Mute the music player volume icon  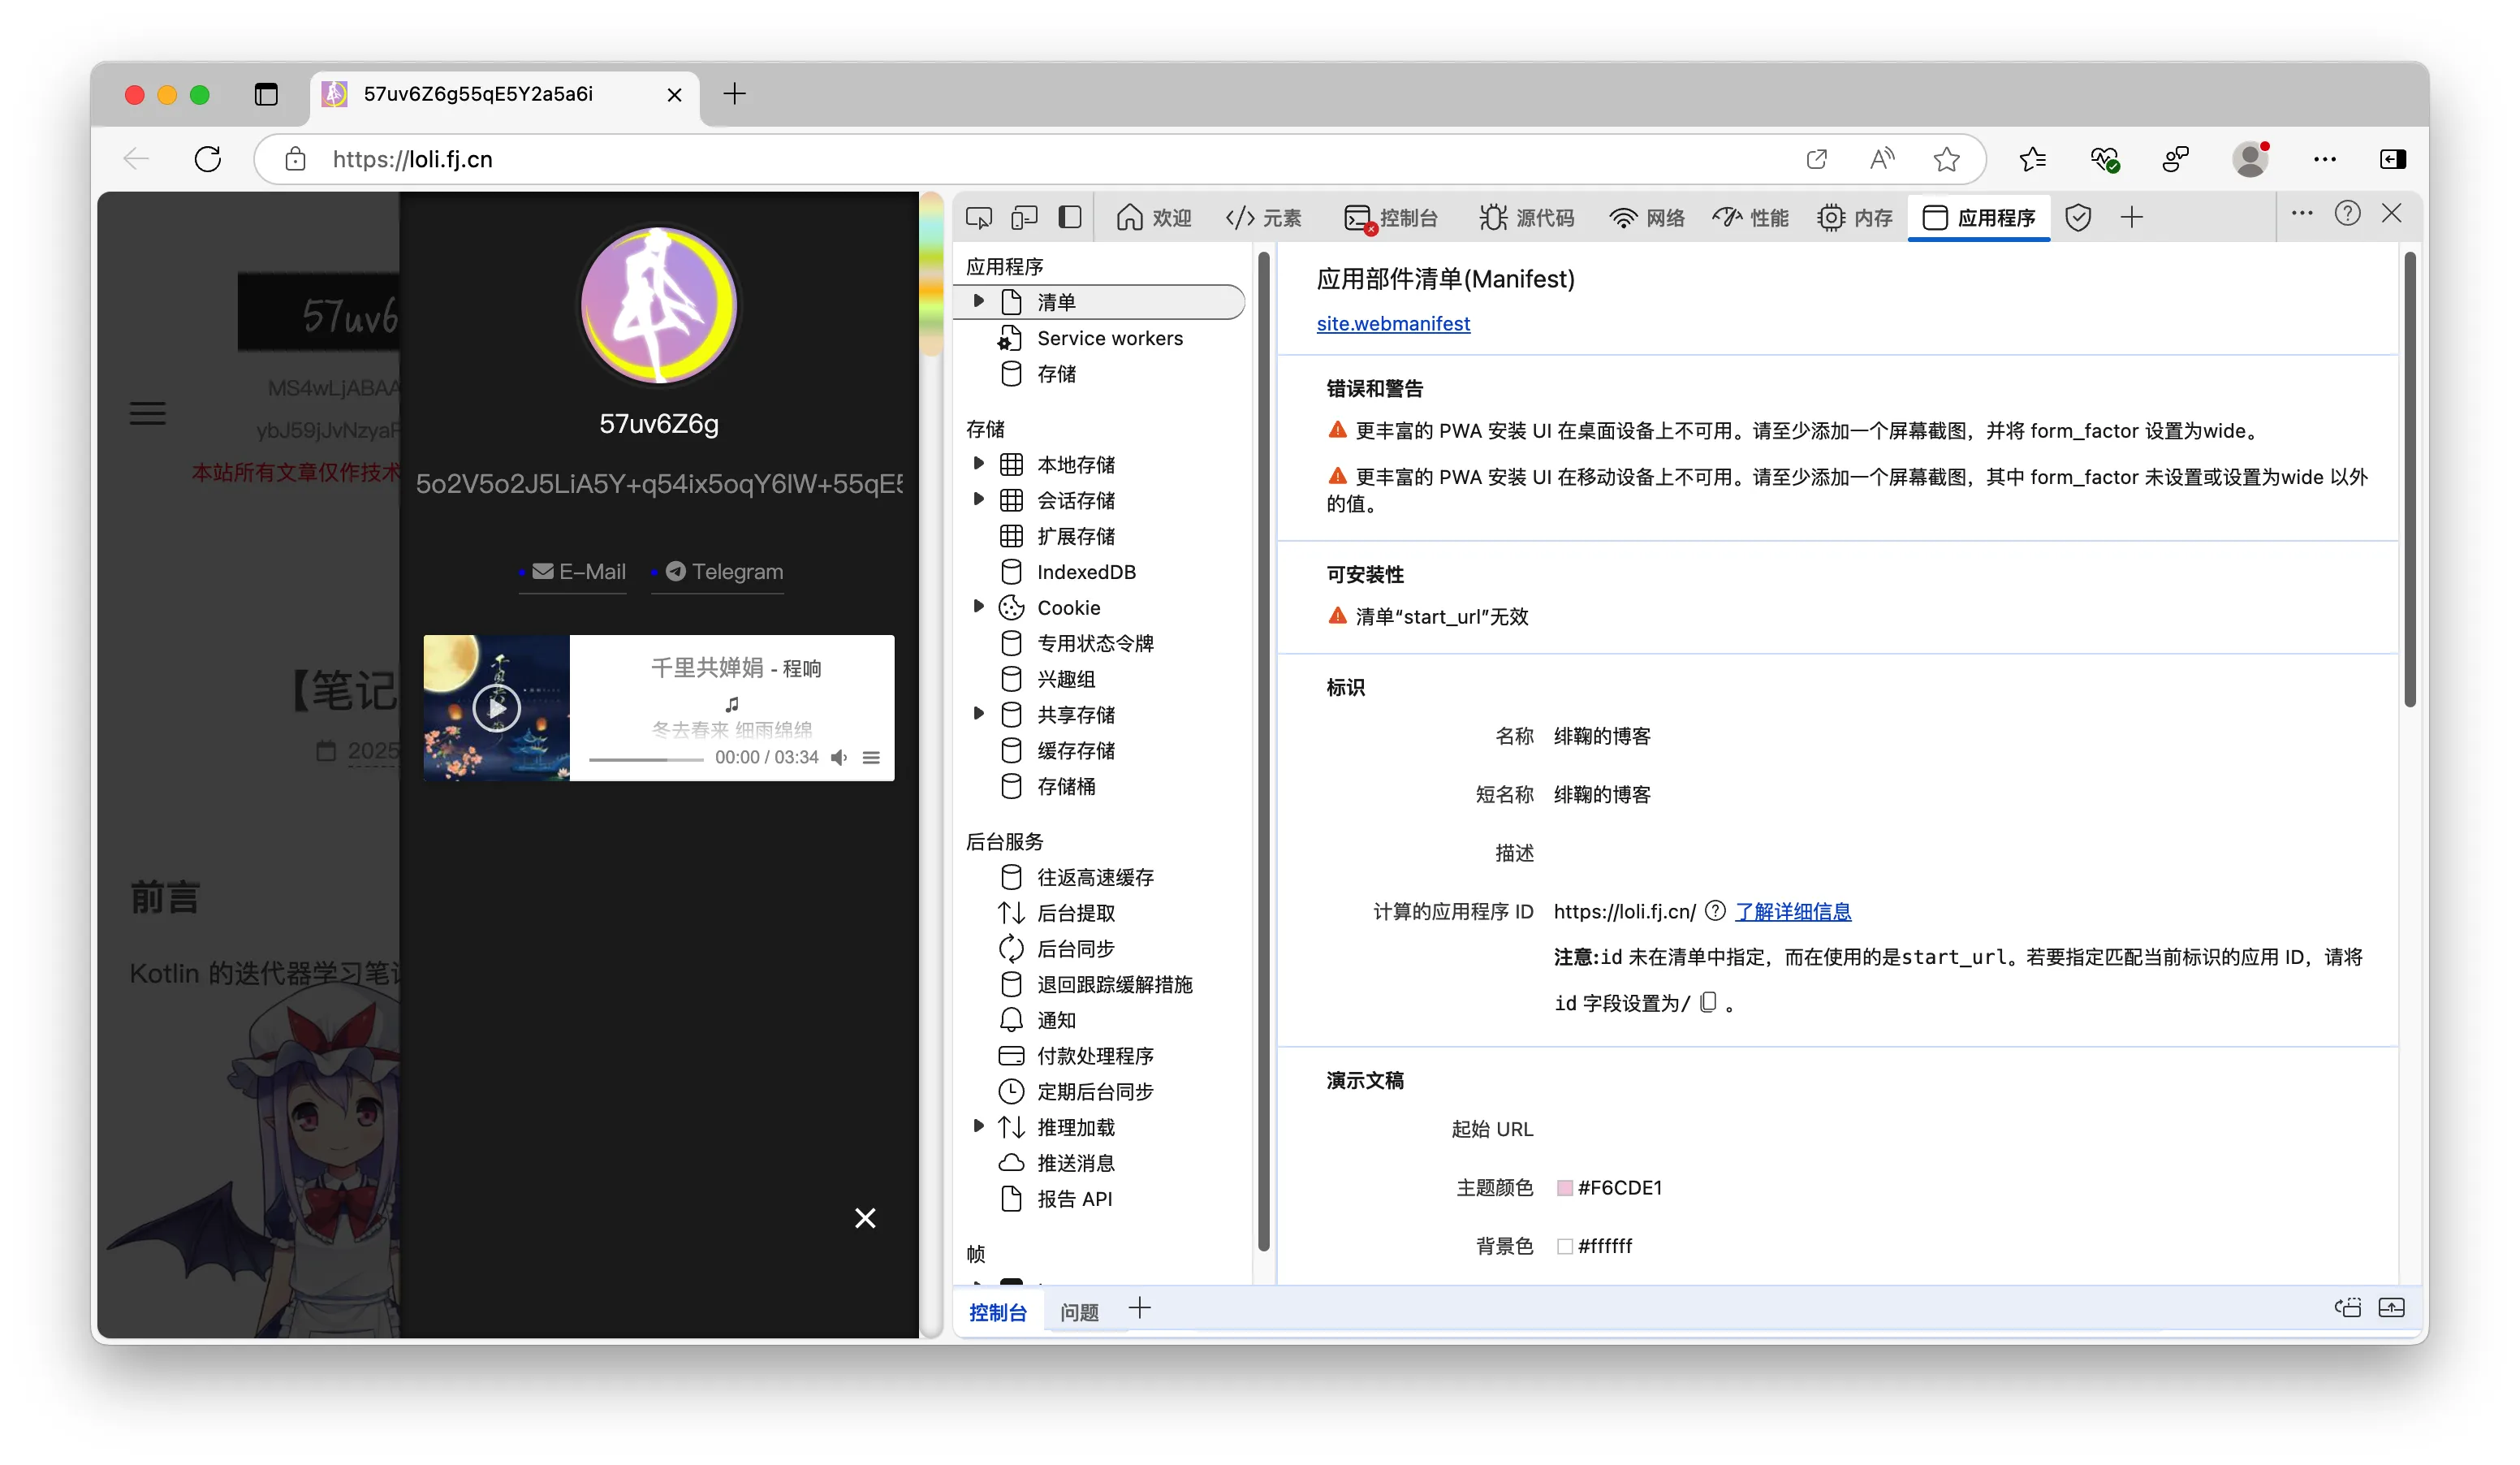[839, 758]
